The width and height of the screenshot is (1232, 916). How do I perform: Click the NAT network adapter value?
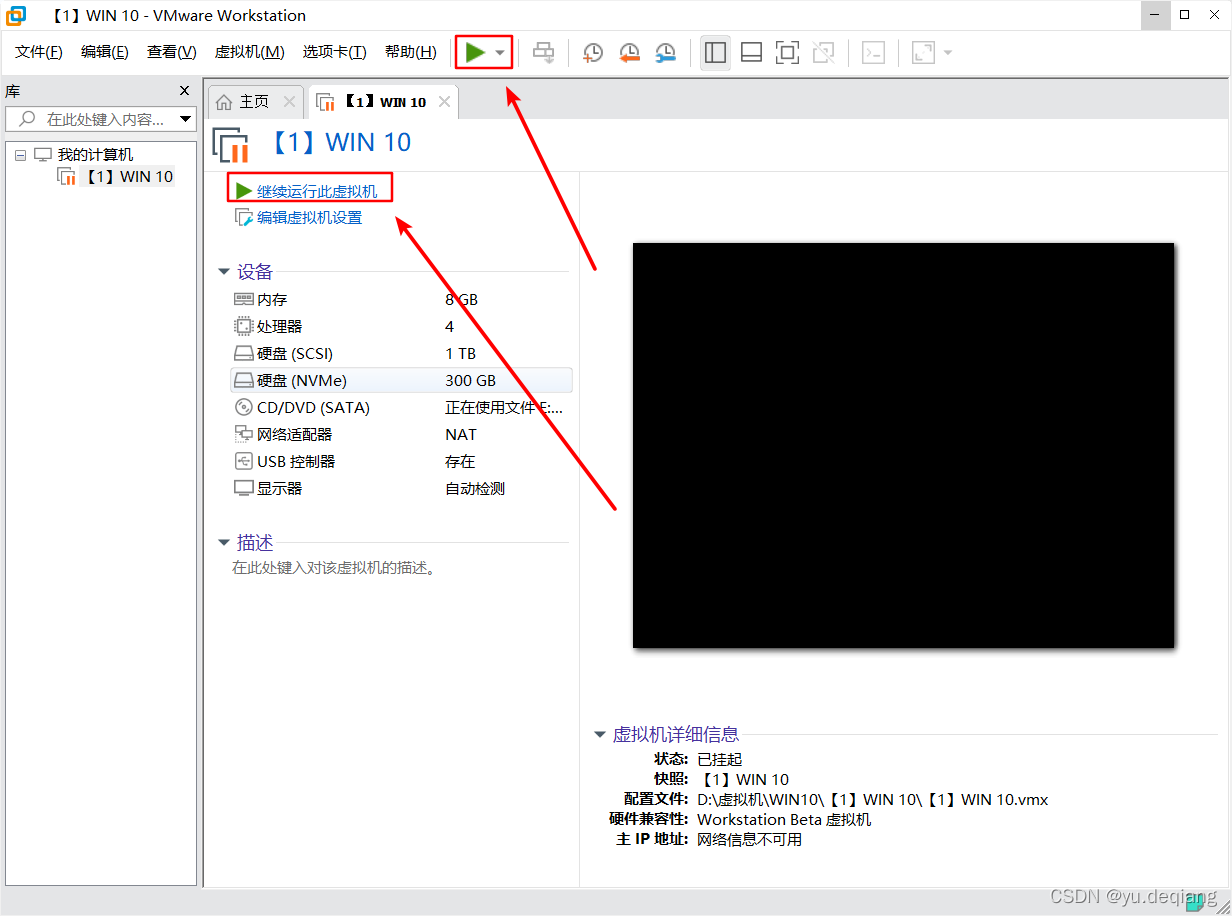click(461, 434)
